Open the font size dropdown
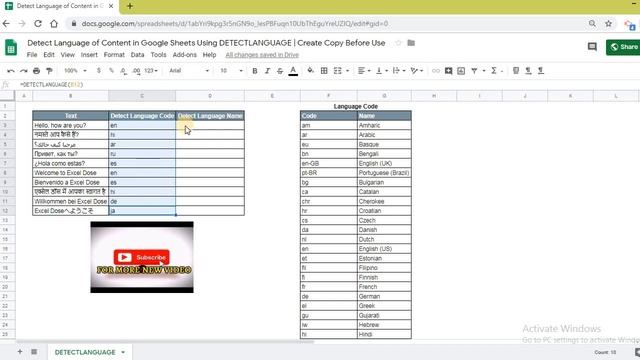The height and width of the screenshot is (360, 640). coord(231,71)
